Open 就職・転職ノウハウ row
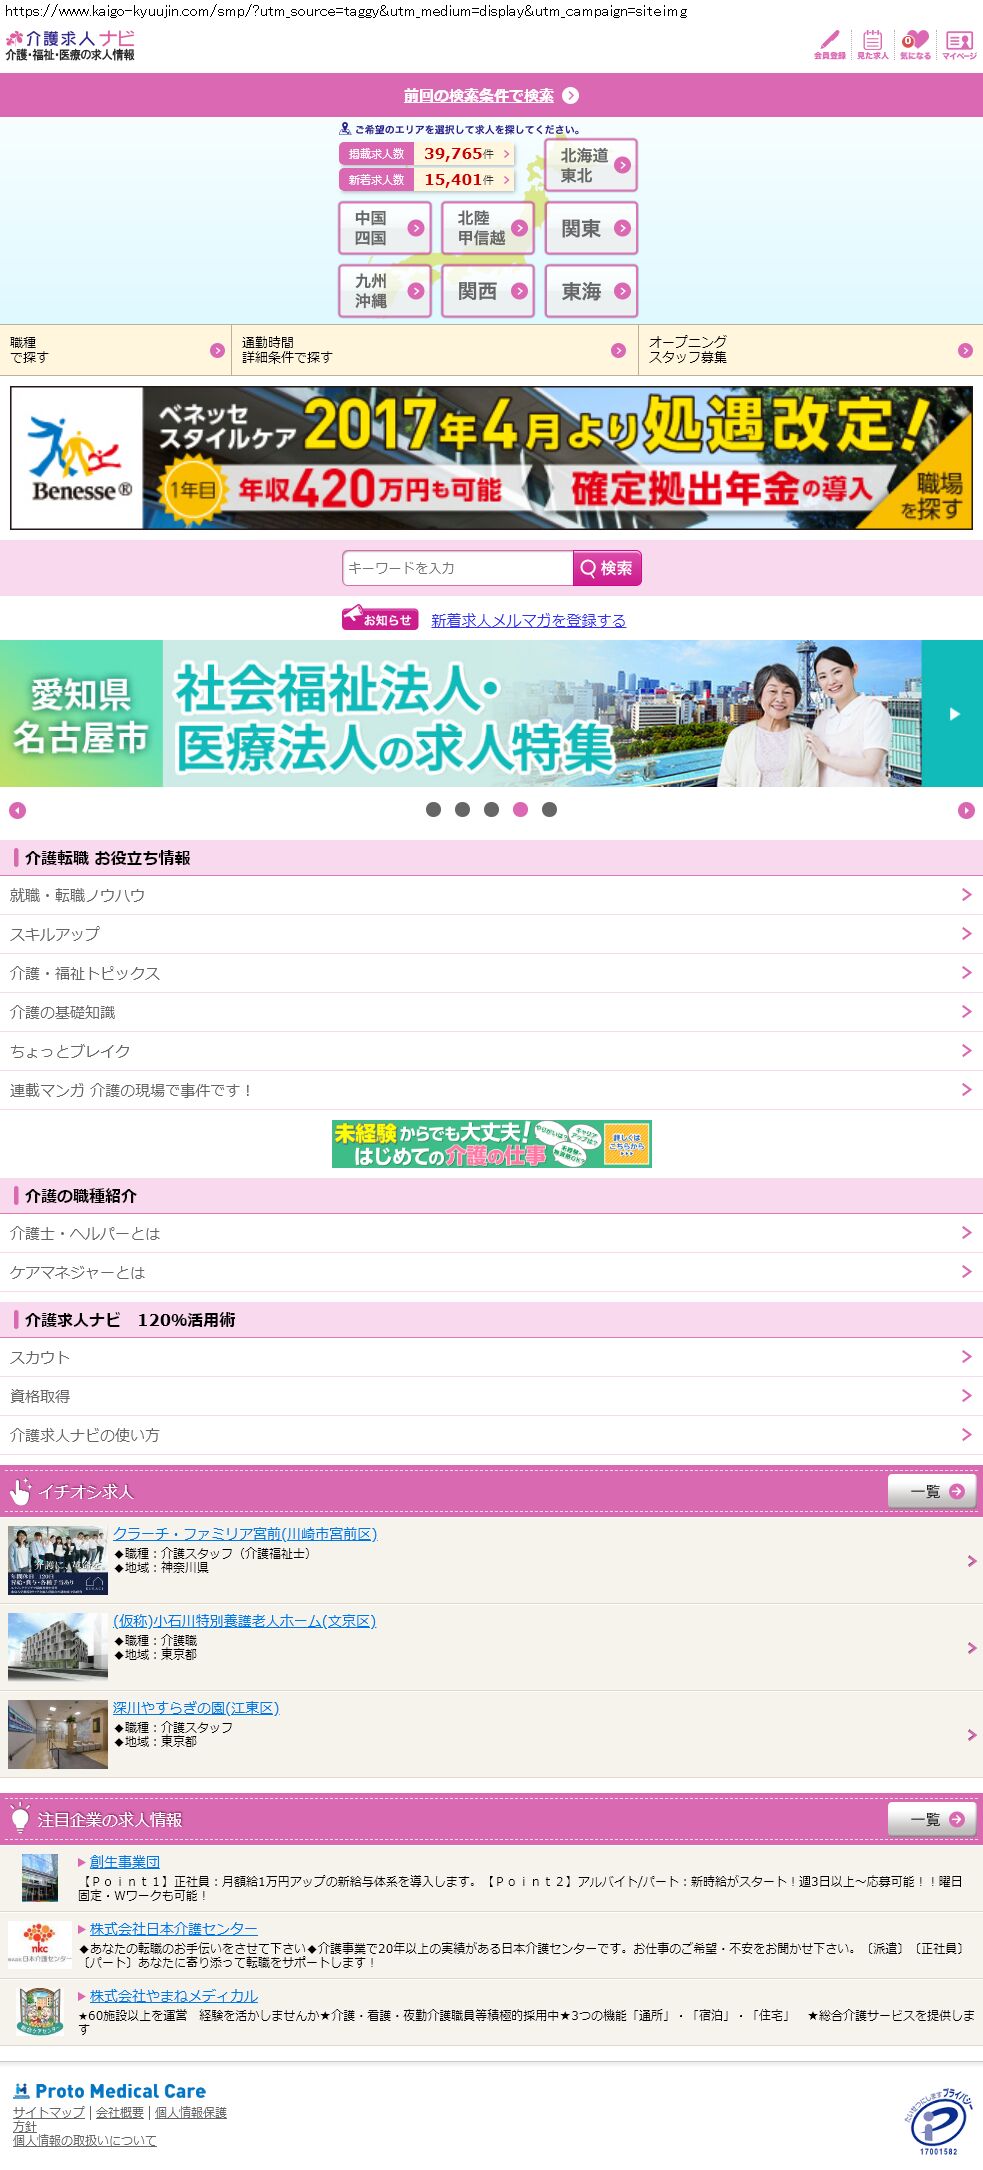Screen dimensions: 983x2170 coord(491,895)
